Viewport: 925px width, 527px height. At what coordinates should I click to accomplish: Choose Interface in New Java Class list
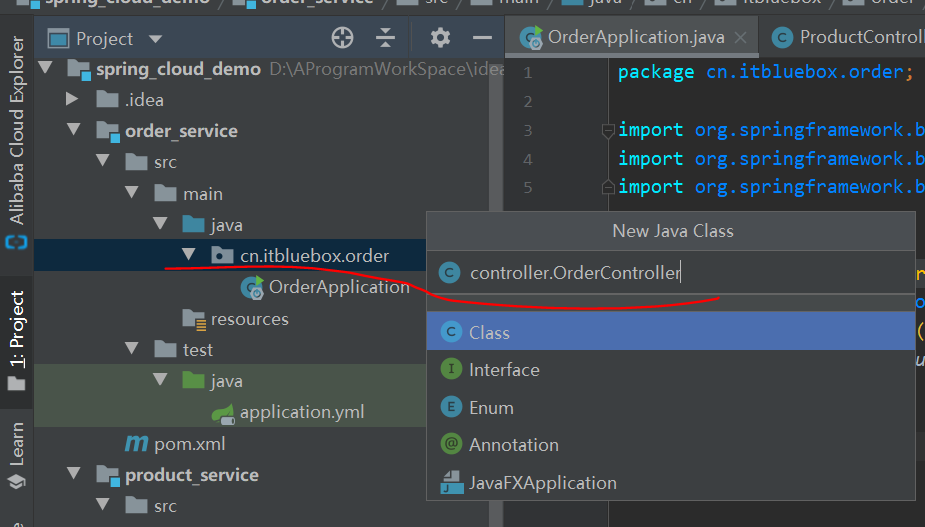(504, 370)
